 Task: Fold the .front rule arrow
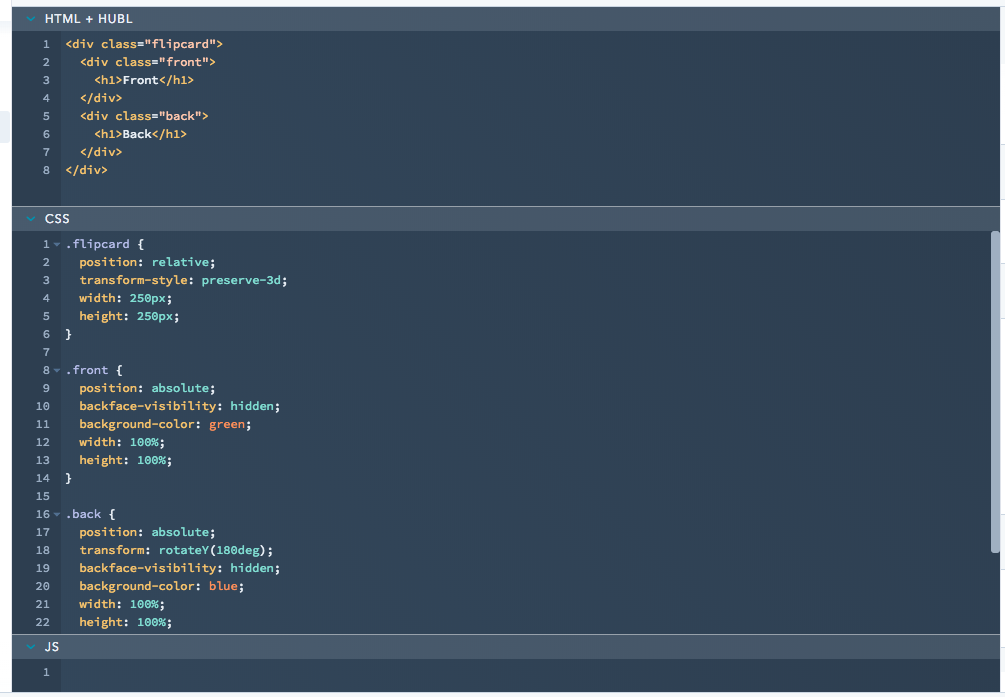click(57, 371)
